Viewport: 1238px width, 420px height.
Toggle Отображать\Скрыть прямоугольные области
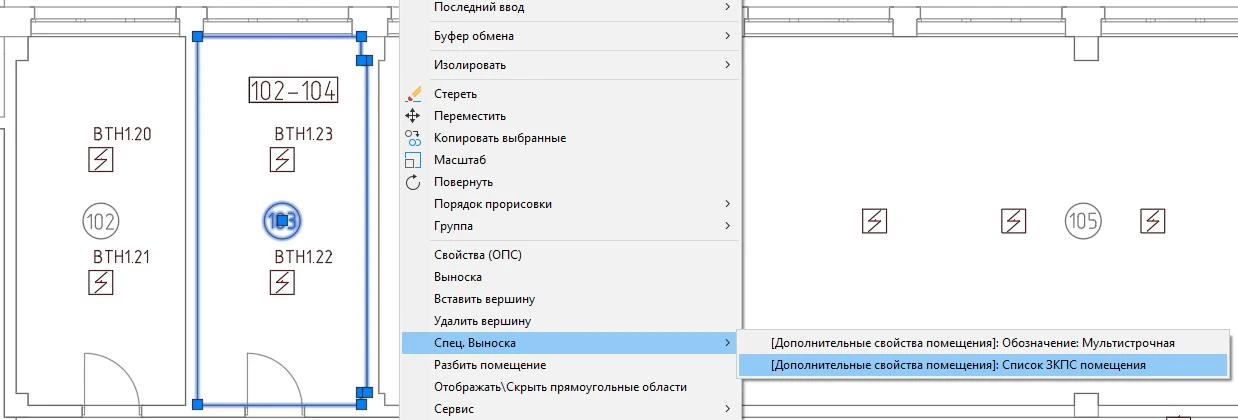pos(560,387)
